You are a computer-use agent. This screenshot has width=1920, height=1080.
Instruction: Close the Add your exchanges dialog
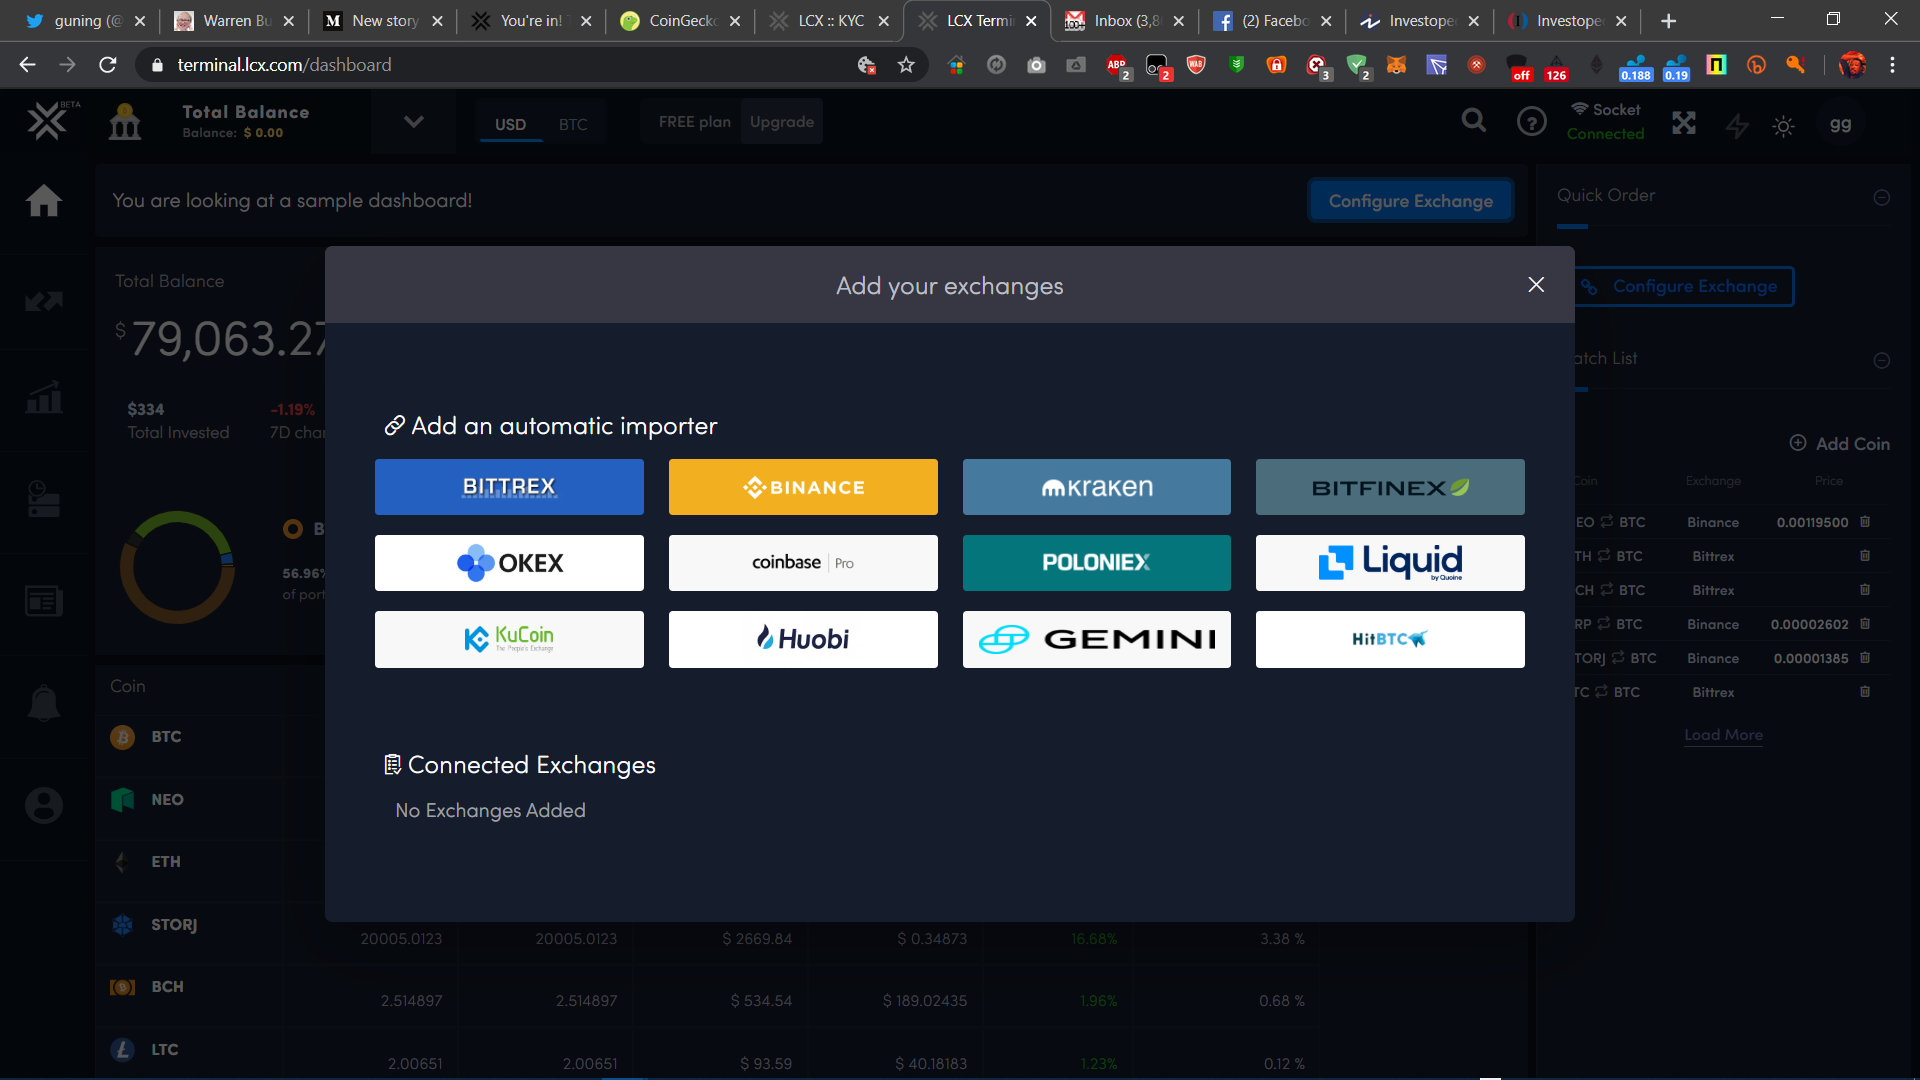point(1536,284)
